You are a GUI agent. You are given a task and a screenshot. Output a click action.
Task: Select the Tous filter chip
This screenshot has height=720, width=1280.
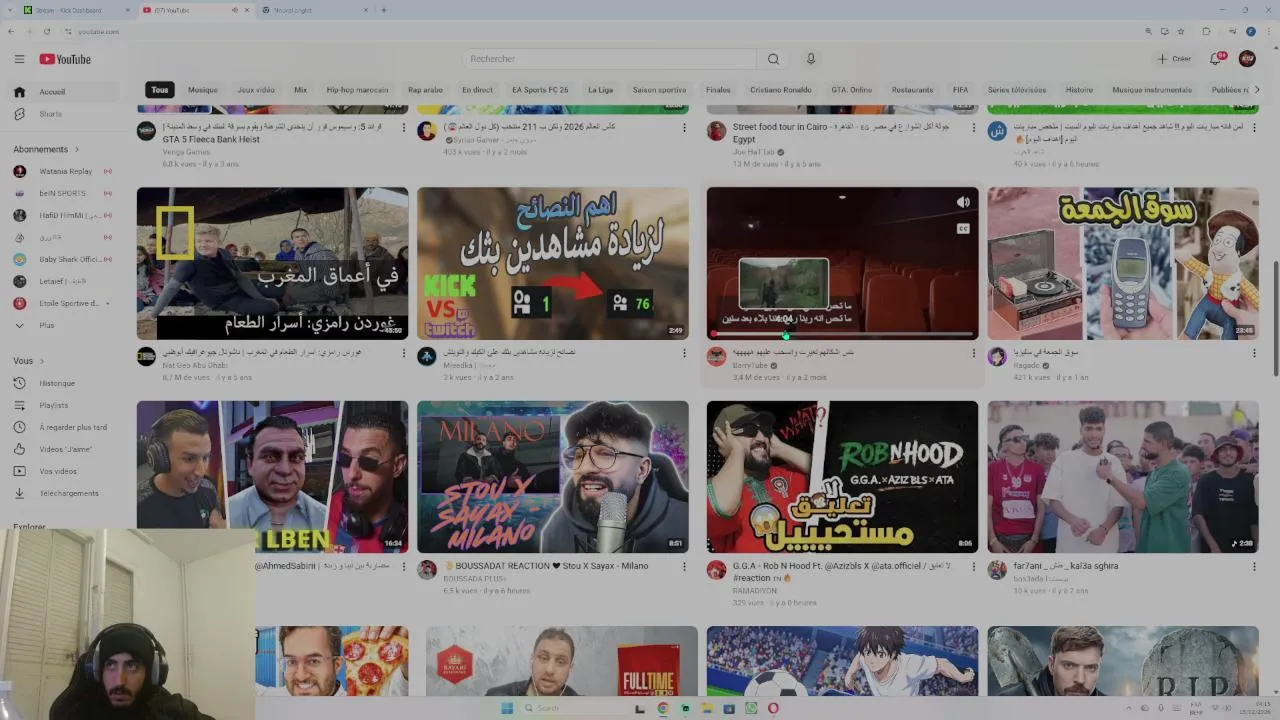click(x=160, y=90)
